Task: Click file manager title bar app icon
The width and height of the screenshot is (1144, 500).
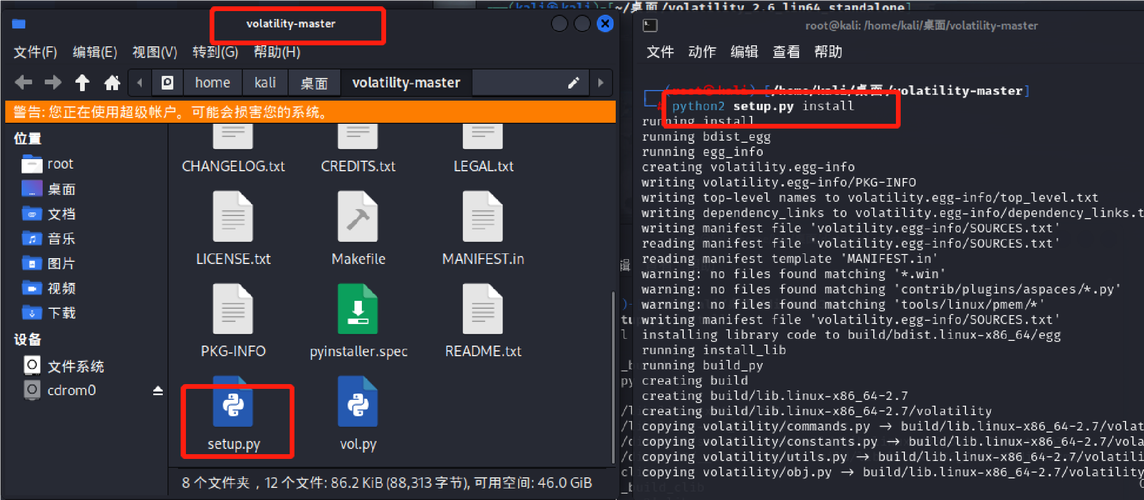Action: point(19,24)
